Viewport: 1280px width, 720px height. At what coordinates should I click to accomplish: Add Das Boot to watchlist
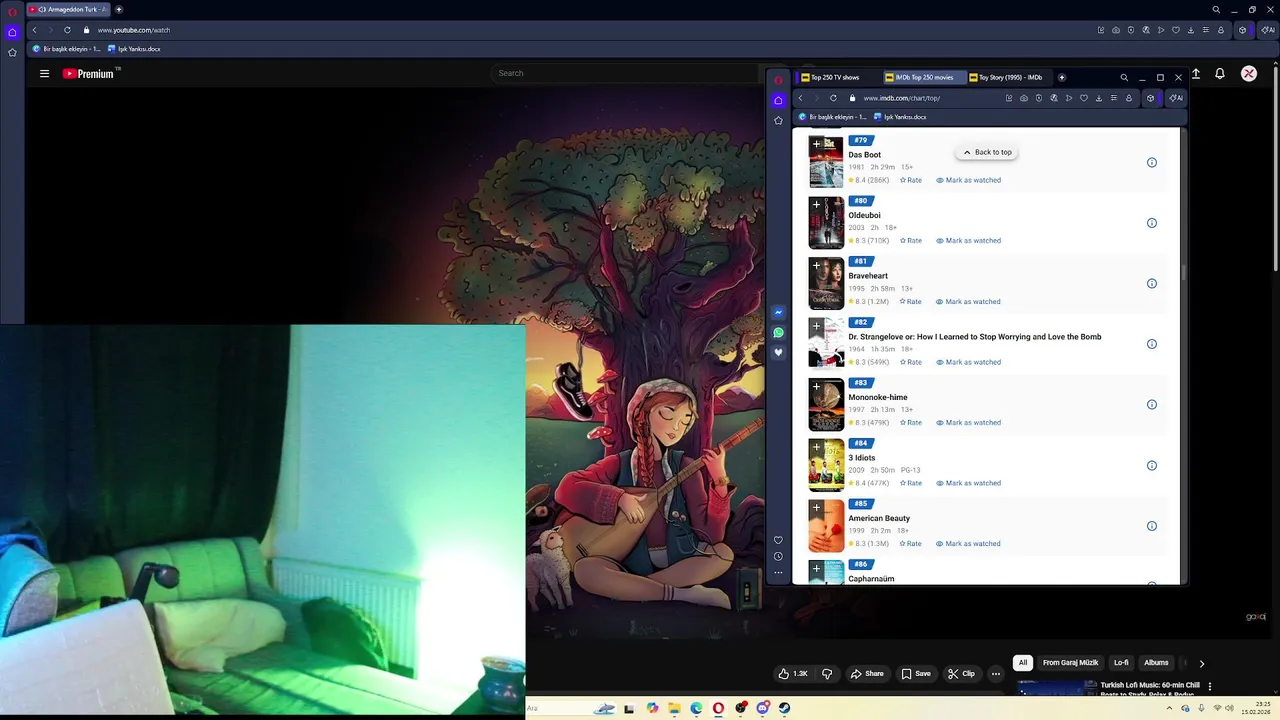[x=816, y=144]
